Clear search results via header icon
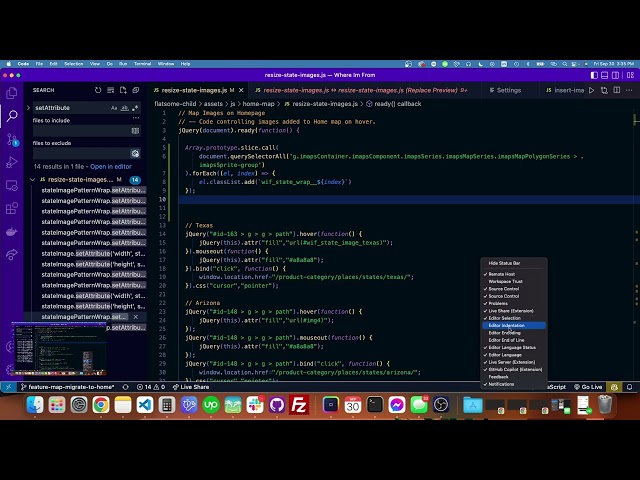Viewport: 640px width, 480px height. (111, 90)
